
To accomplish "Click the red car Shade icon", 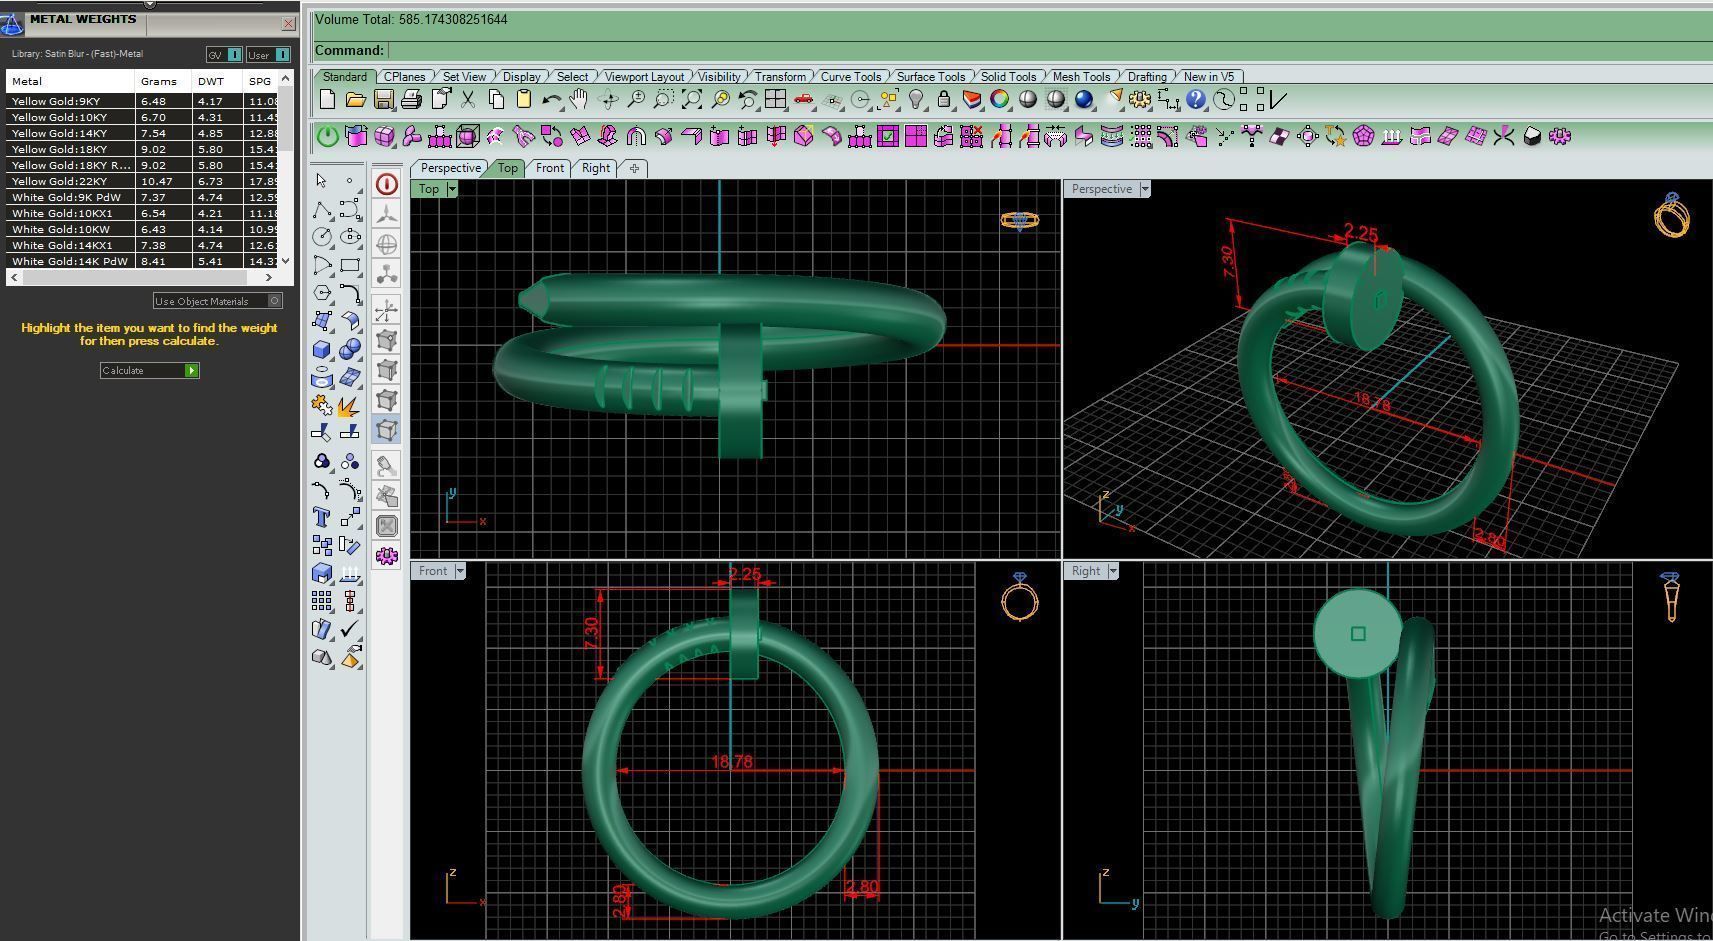I will [803, 99].
